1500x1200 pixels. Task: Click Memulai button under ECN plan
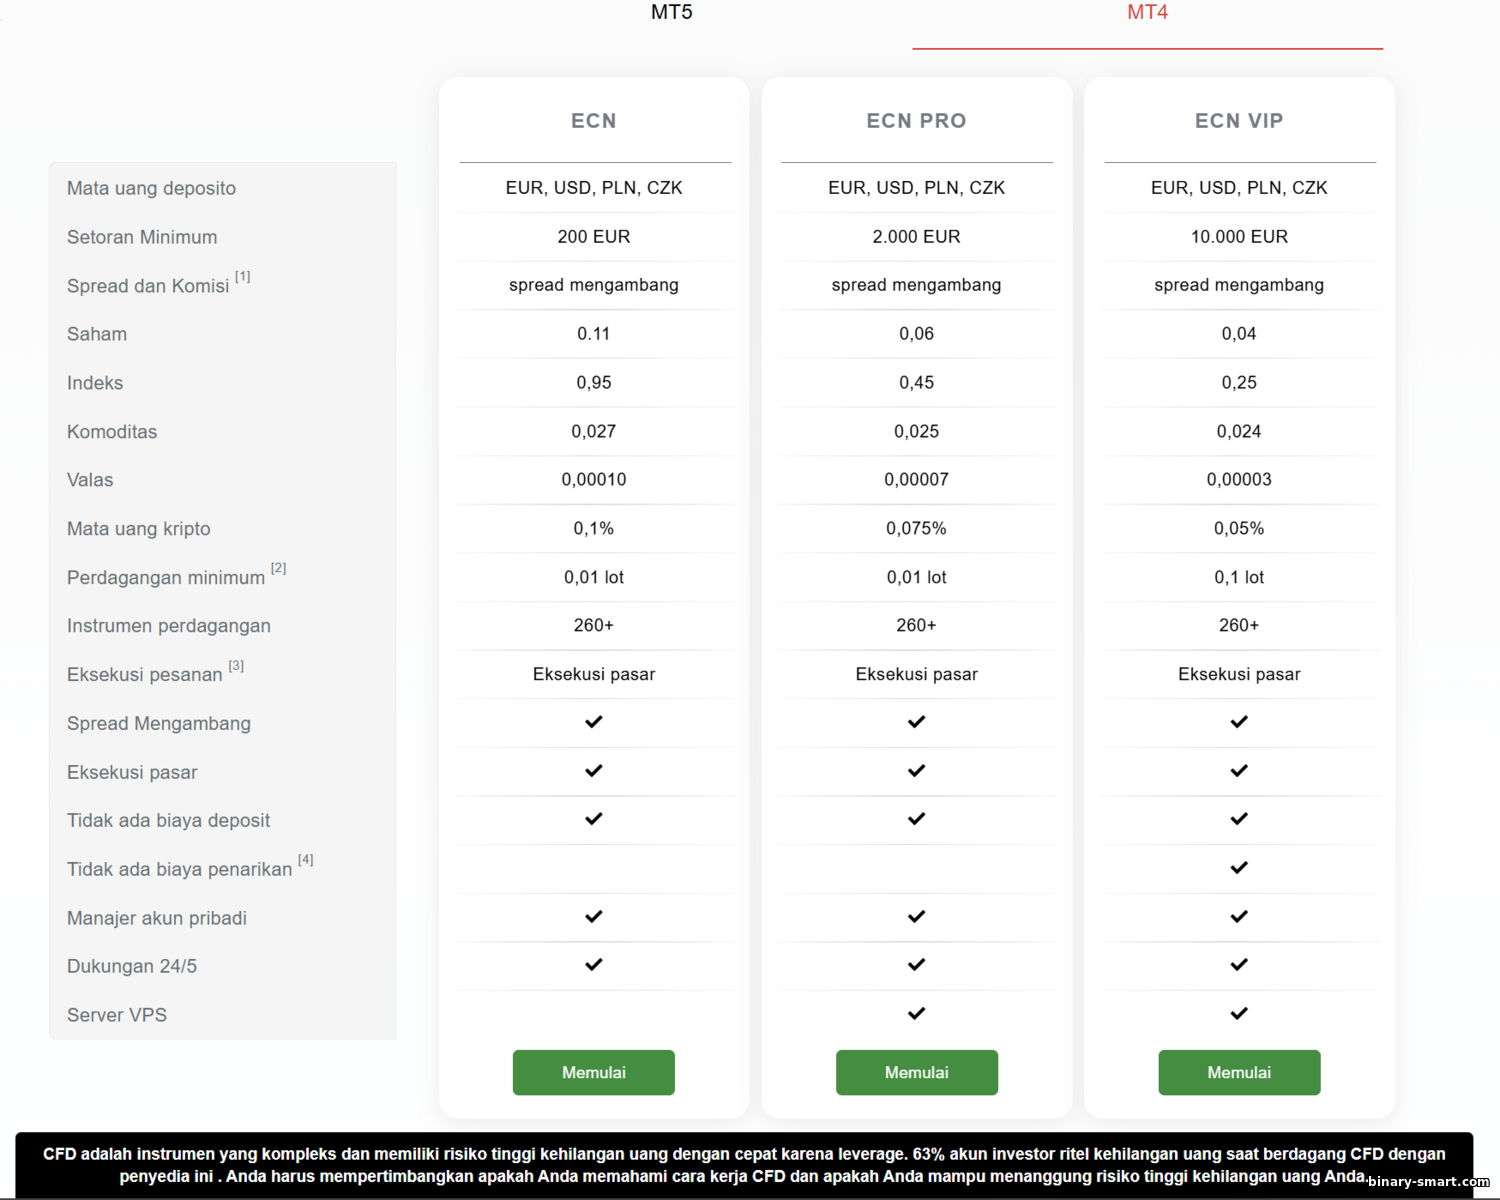tap(593, 1072)
